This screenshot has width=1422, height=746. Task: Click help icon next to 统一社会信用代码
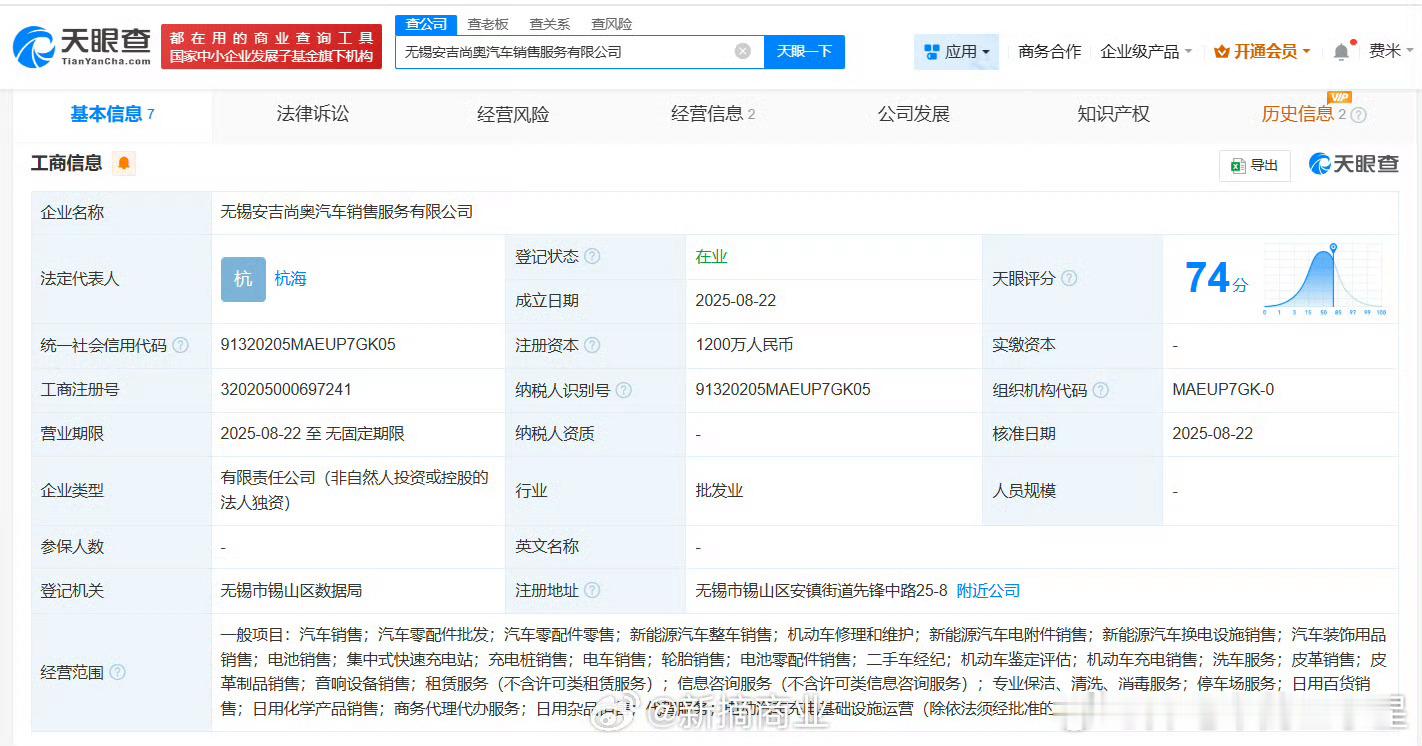coord(180,345)
